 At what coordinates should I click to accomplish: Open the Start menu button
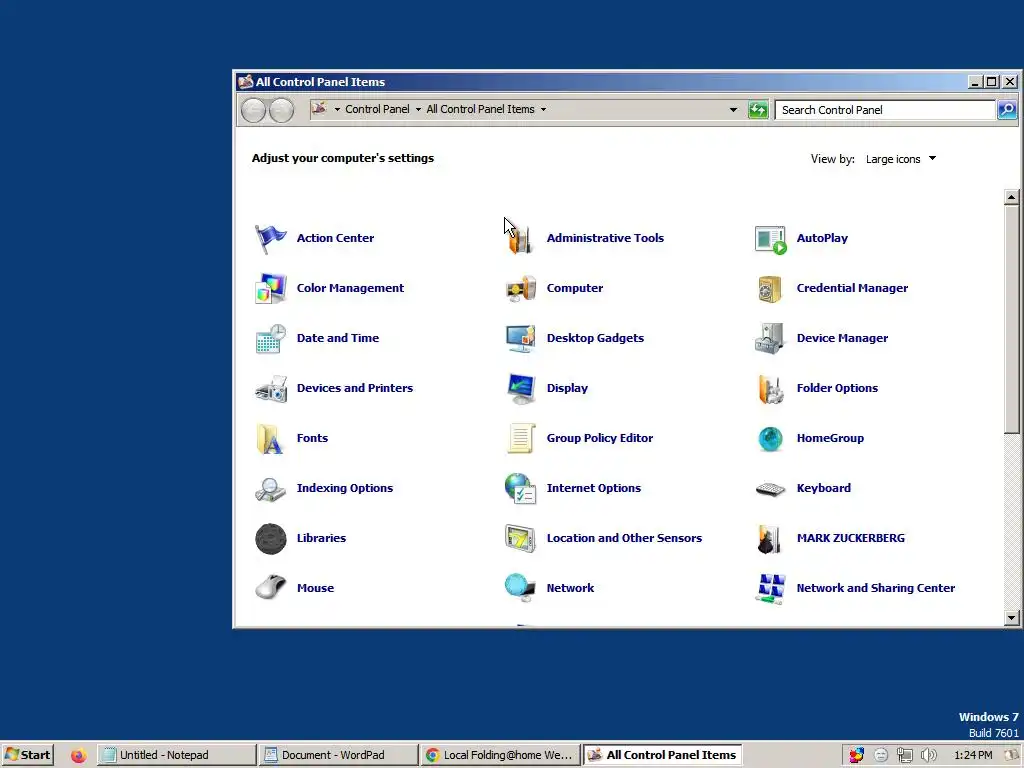click(27, 755)
